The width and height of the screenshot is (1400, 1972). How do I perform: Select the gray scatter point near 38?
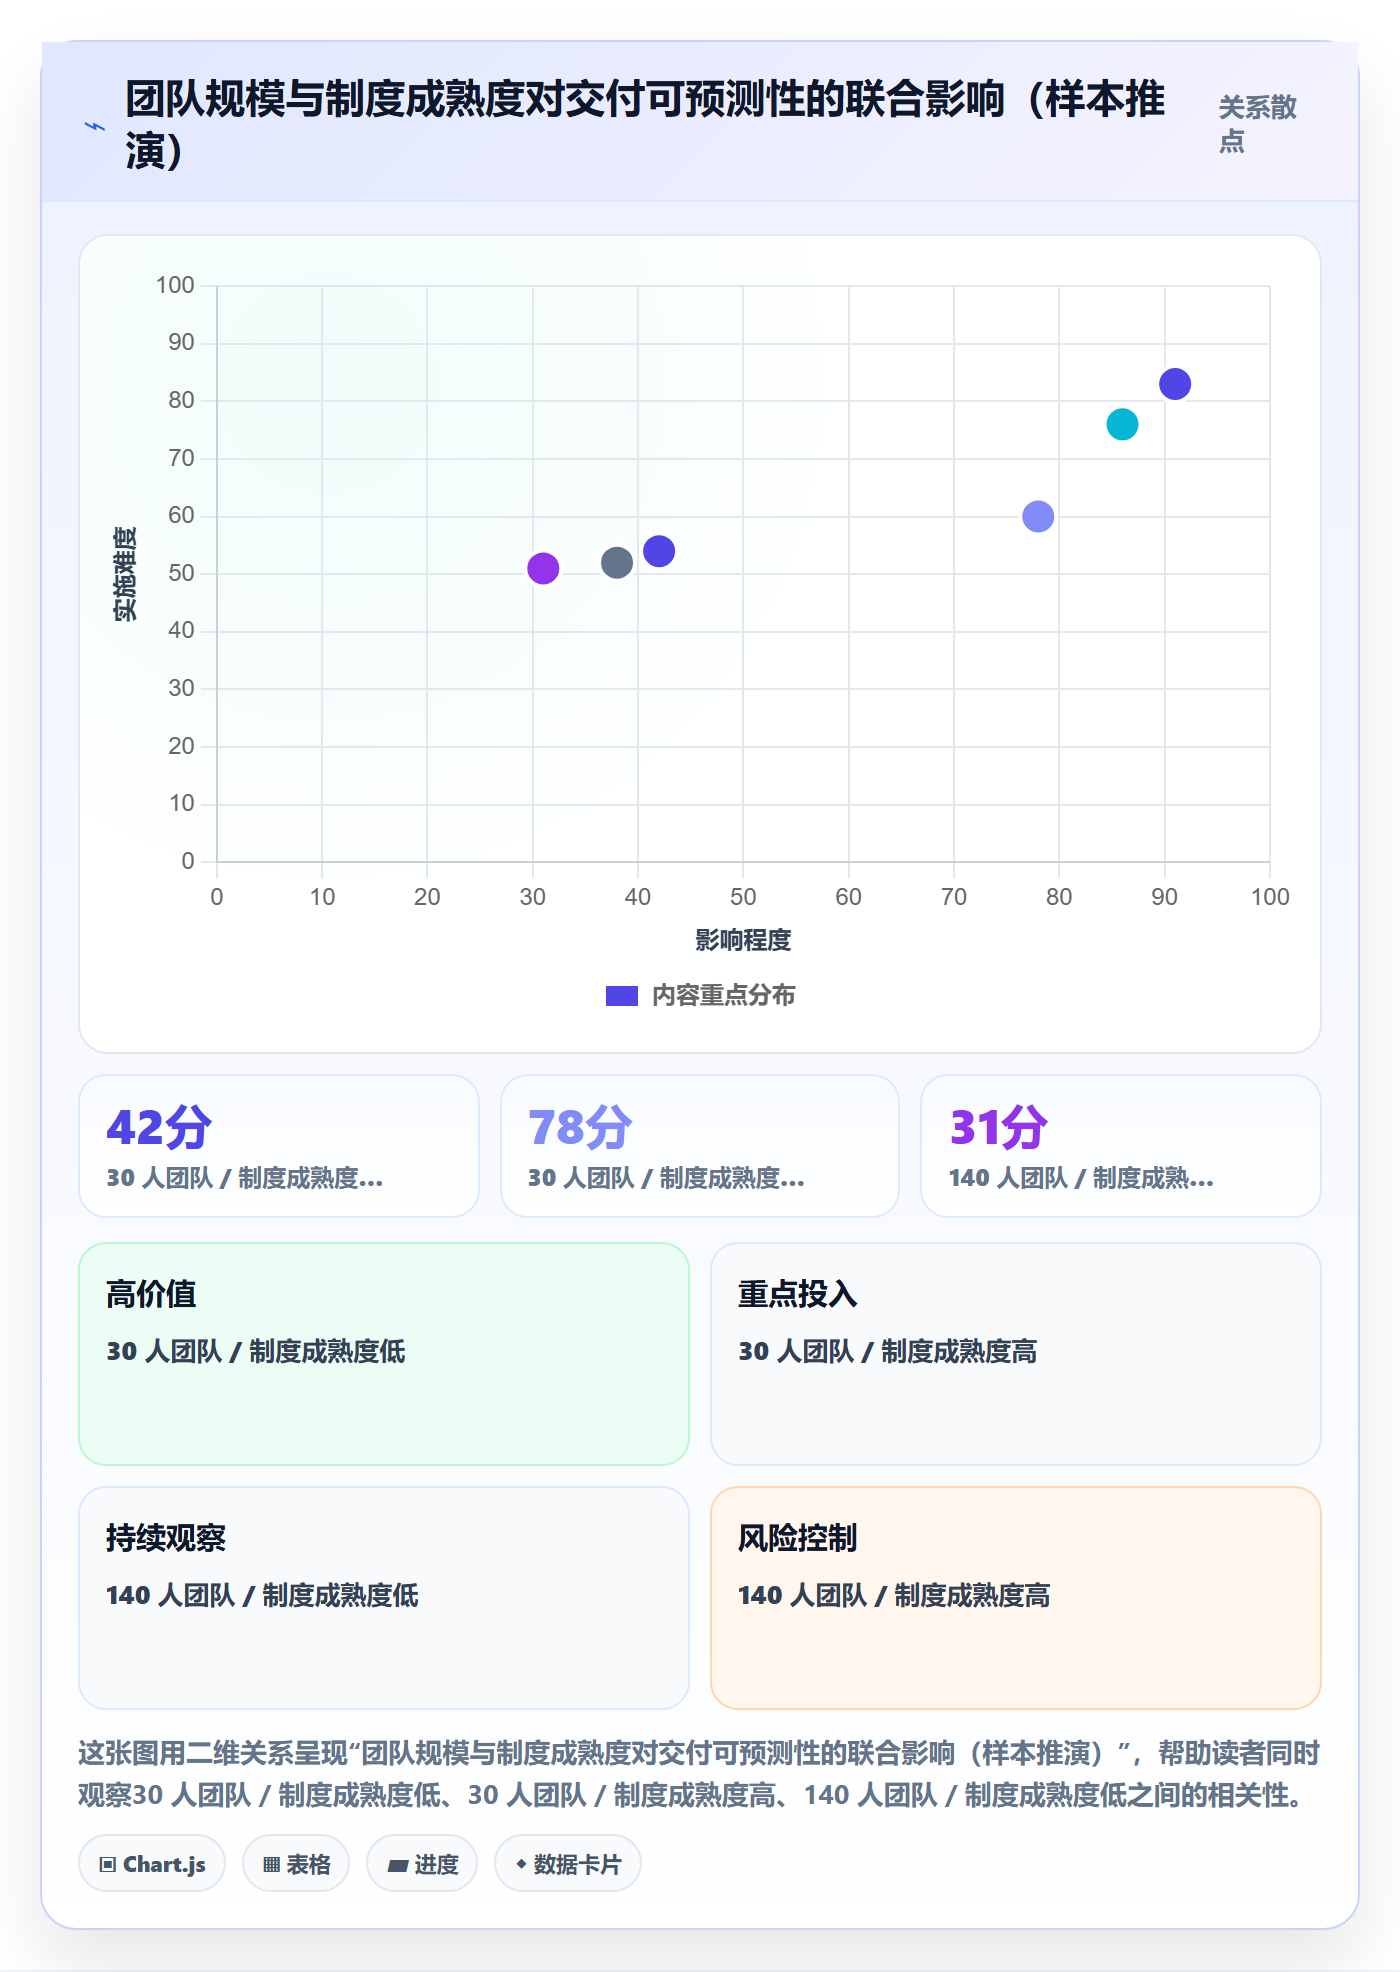(617, 563)
